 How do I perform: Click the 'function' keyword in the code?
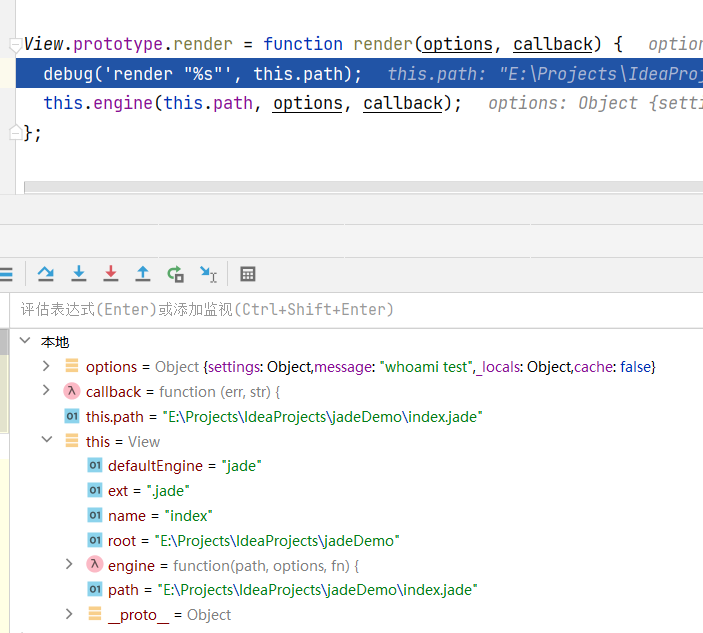(303, 44)
